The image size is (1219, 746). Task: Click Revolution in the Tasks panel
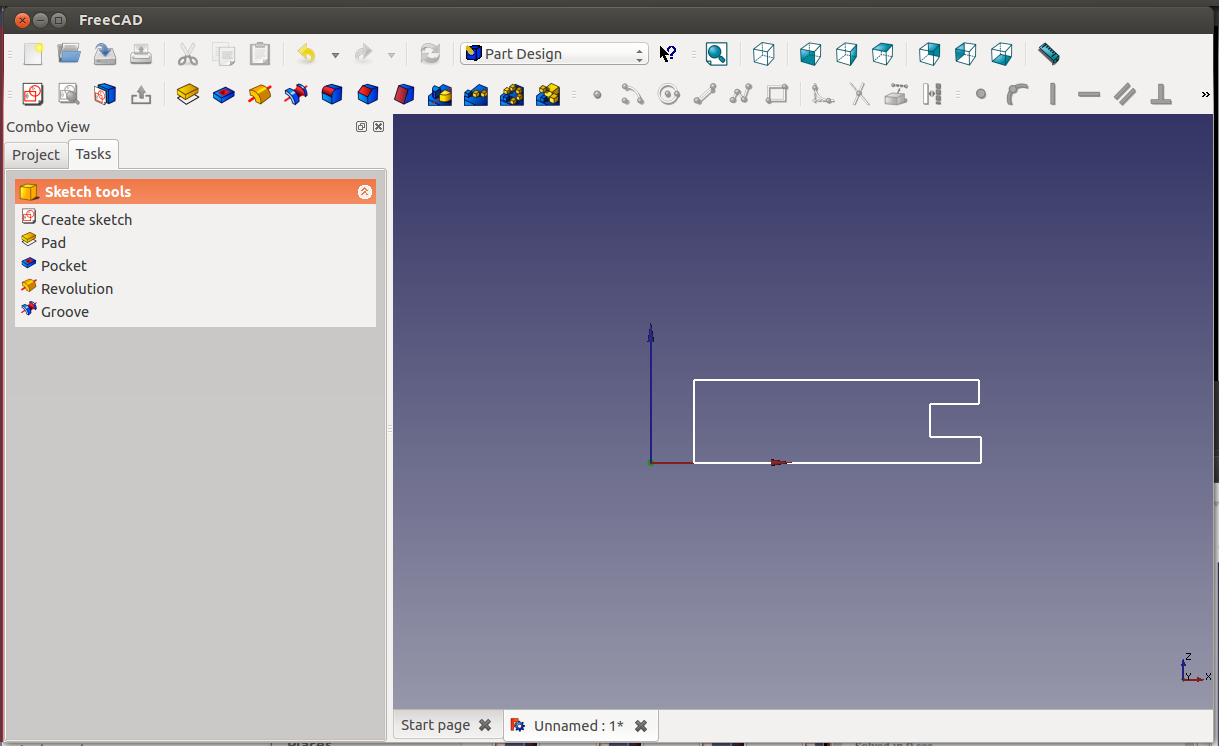pos(77,289)
